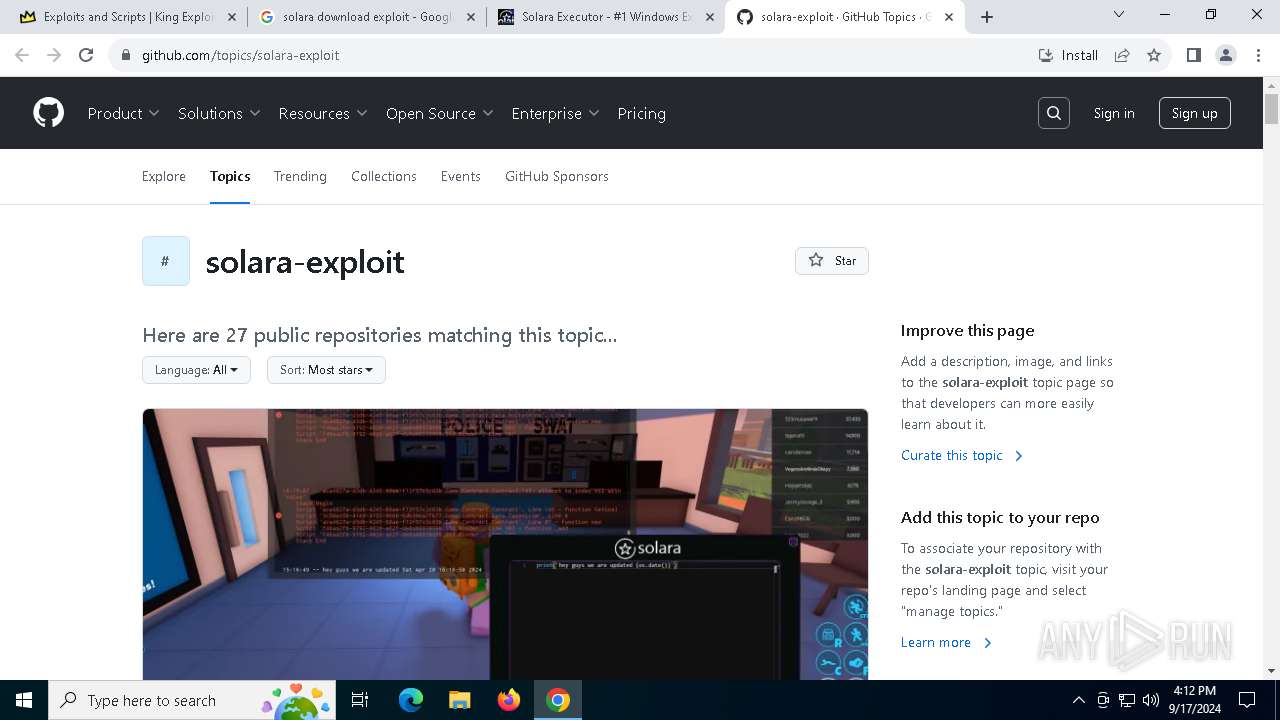Screen dimensions: 1280x720
Task: Click the hash topic icon
Action: [x=166, y=261]
